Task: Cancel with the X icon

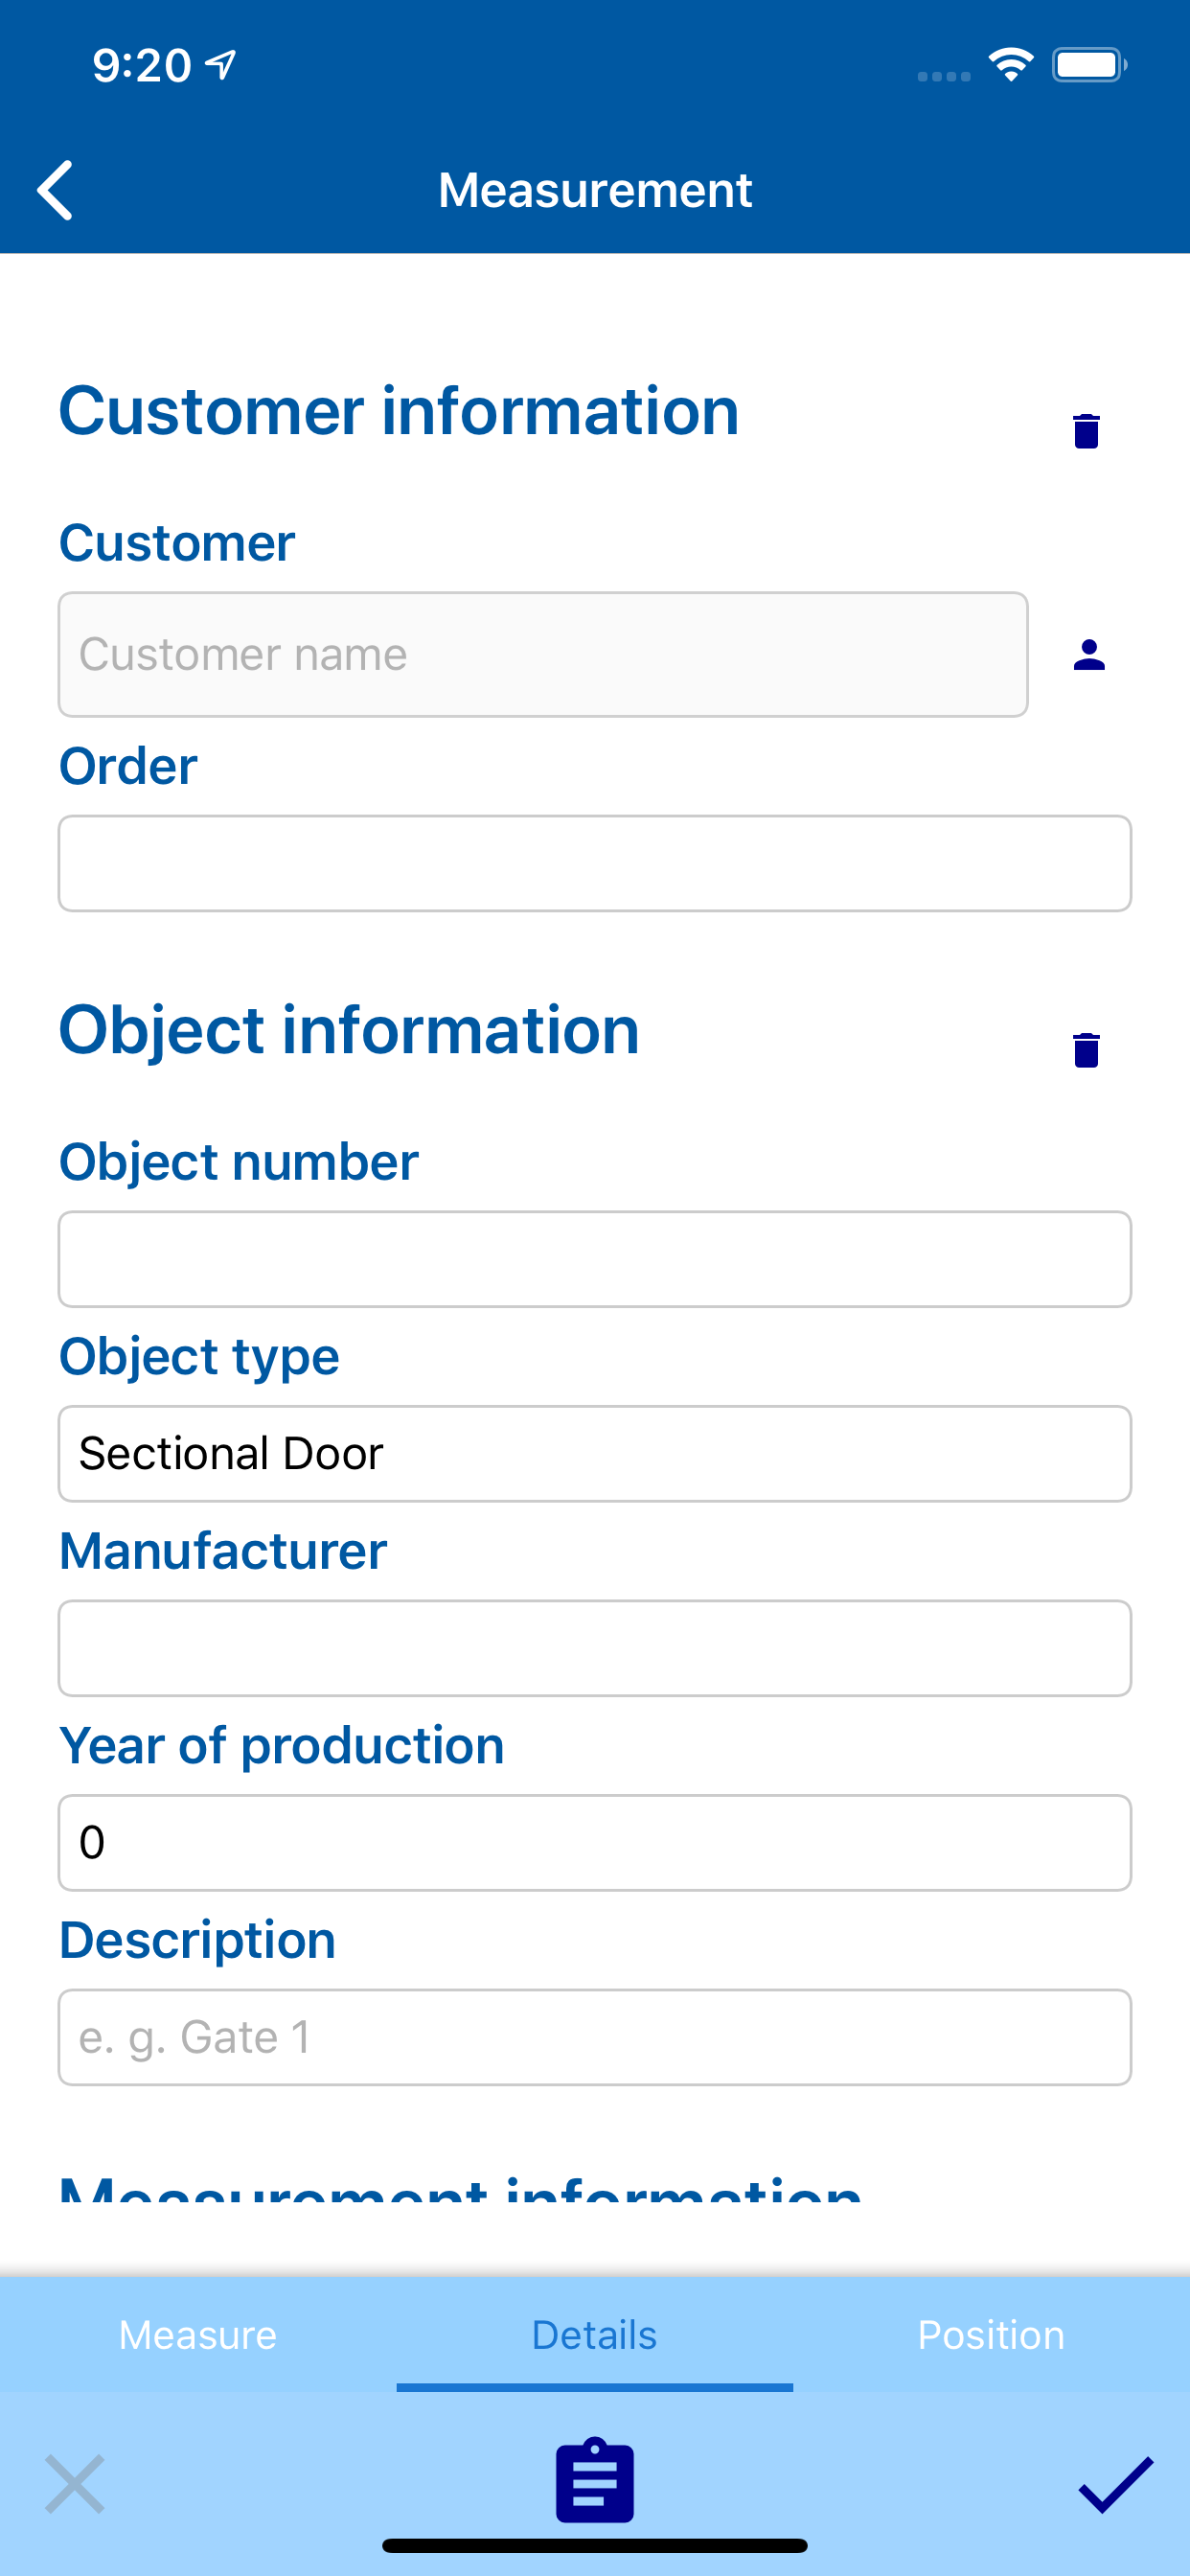Action: (x=75, y=2484)
